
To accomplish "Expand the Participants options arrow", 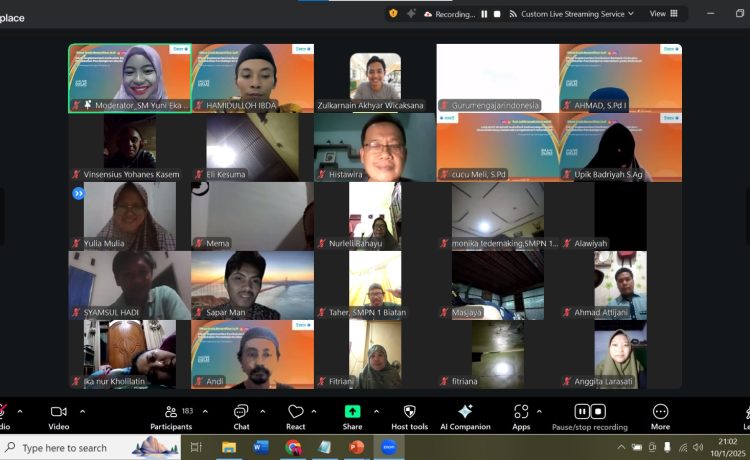I will coord(206,411).
